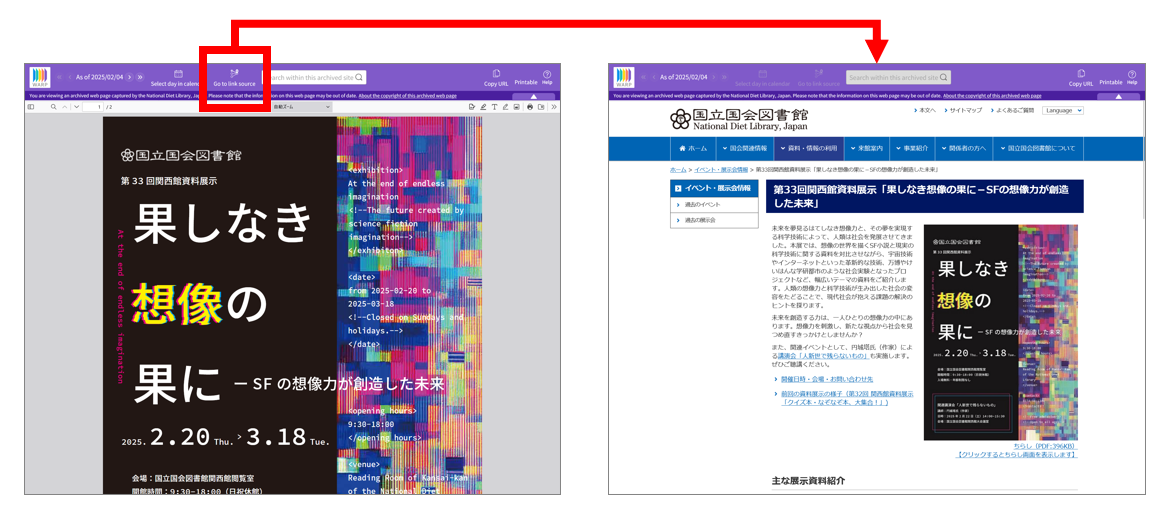Expand the 国立国会図書館について menu

coord(1039,148)
